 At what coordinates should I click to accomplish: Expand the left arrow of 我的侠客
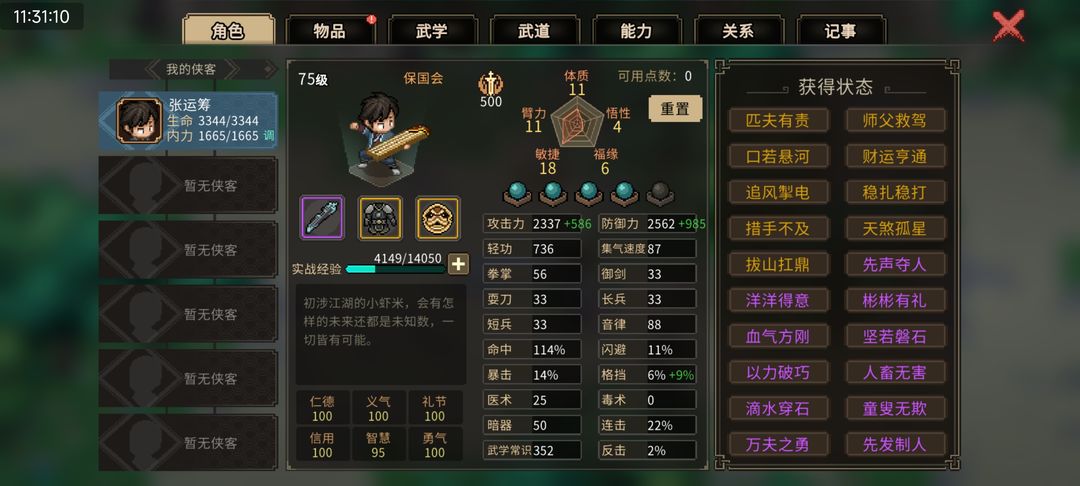[x=154, y=69]
